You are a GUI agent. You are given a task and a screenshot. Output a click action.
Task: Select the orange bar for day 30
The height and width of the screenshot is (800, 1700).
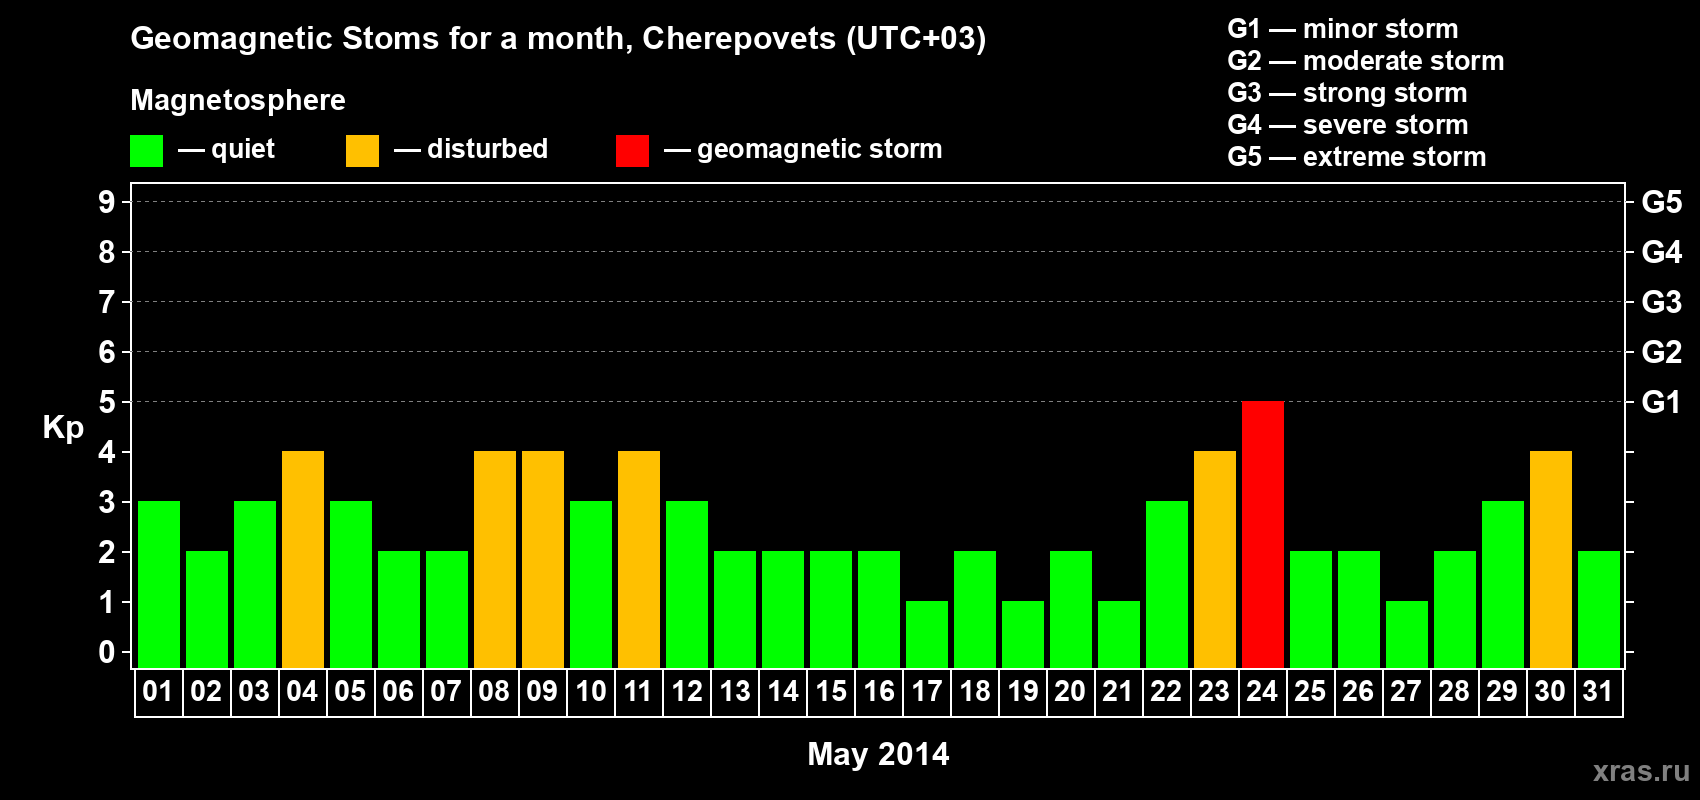(1551, 560)
